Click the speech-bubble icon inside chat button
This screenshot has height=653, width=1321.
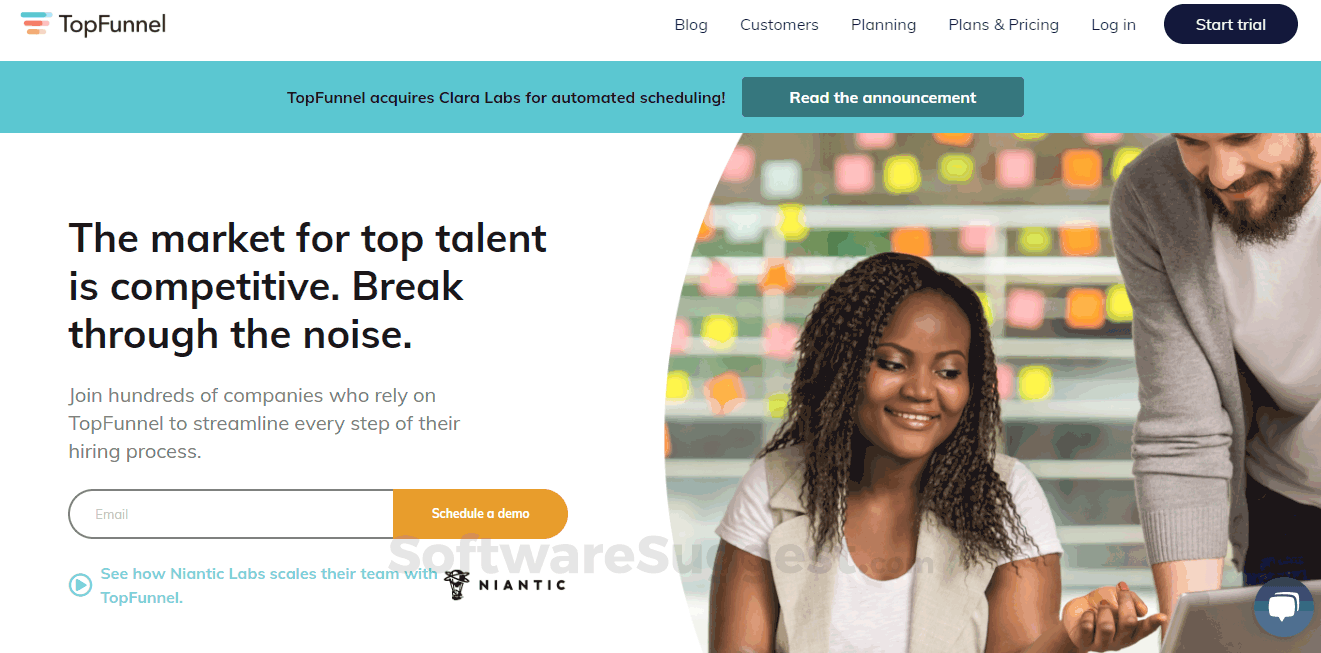[x=1284, y=607]
